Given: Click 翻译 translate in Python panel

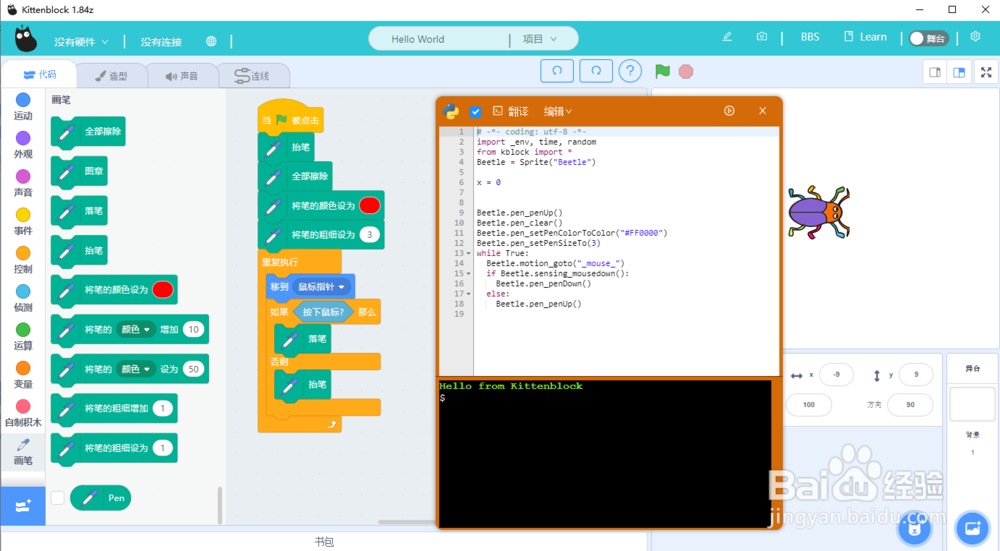Looking at the screenshot, I should 511,112.
